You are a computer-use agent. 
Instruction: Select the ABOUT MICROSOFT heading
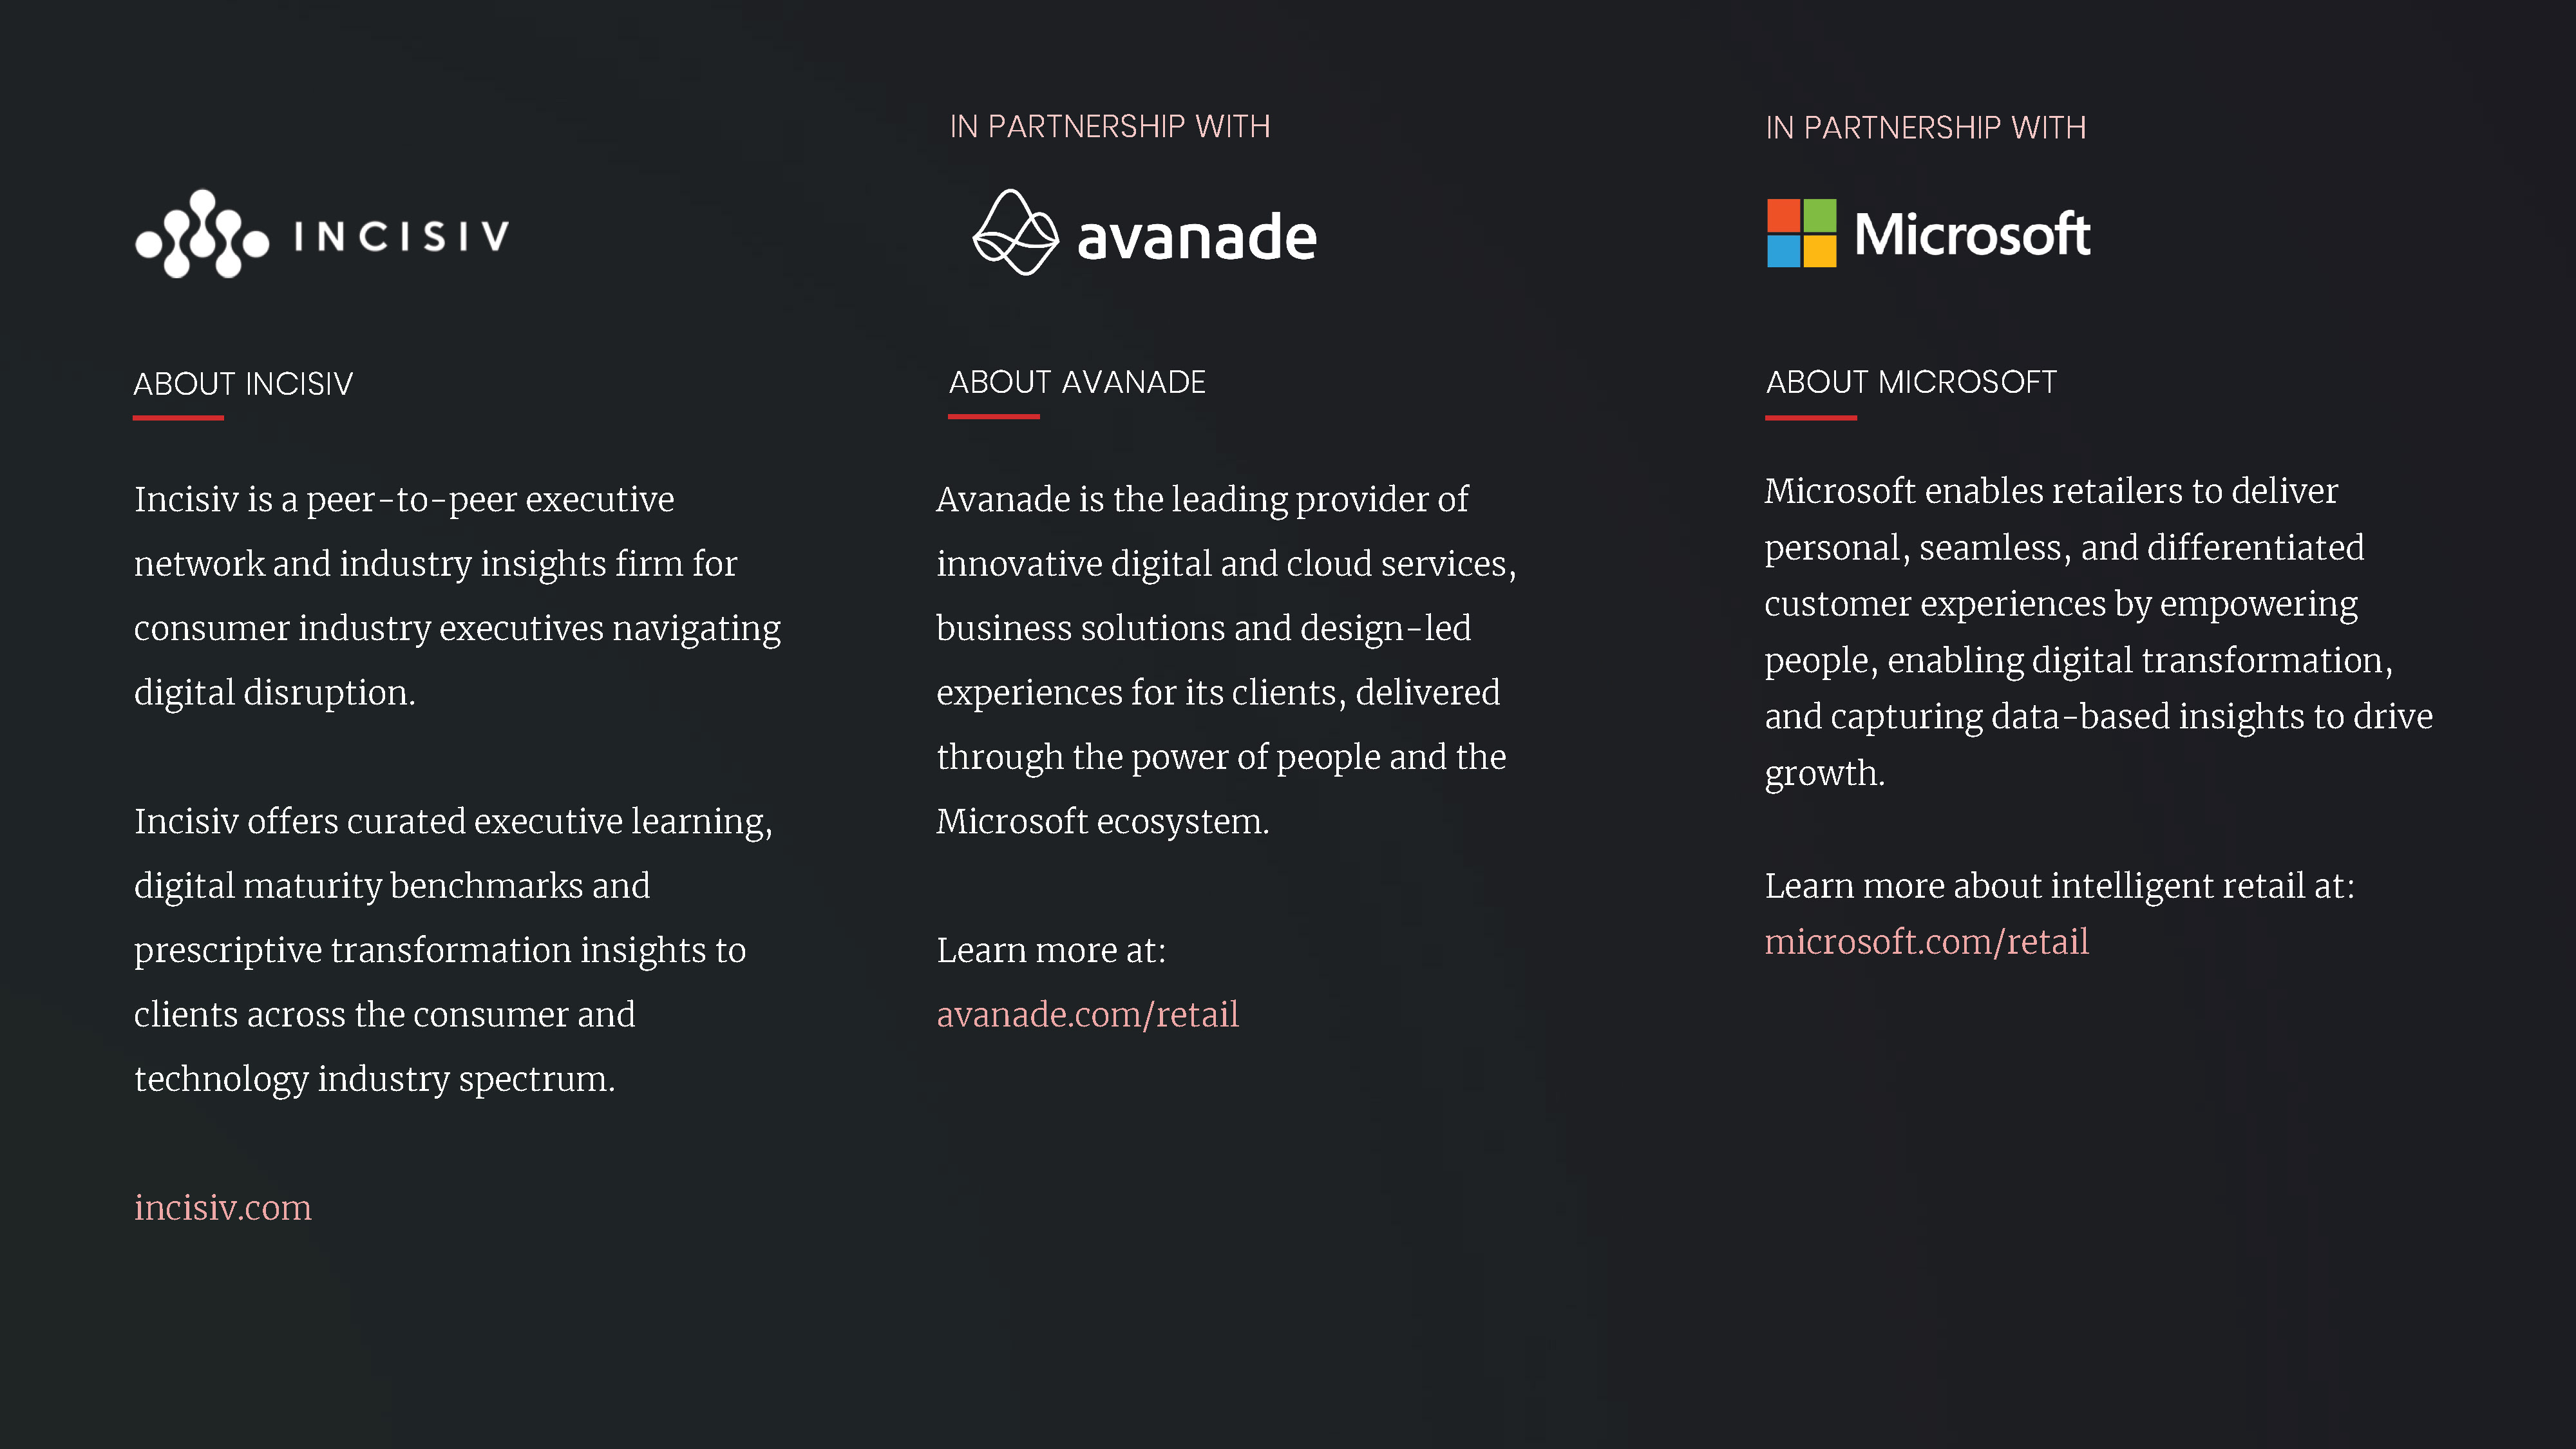(x=1911, y=382)
